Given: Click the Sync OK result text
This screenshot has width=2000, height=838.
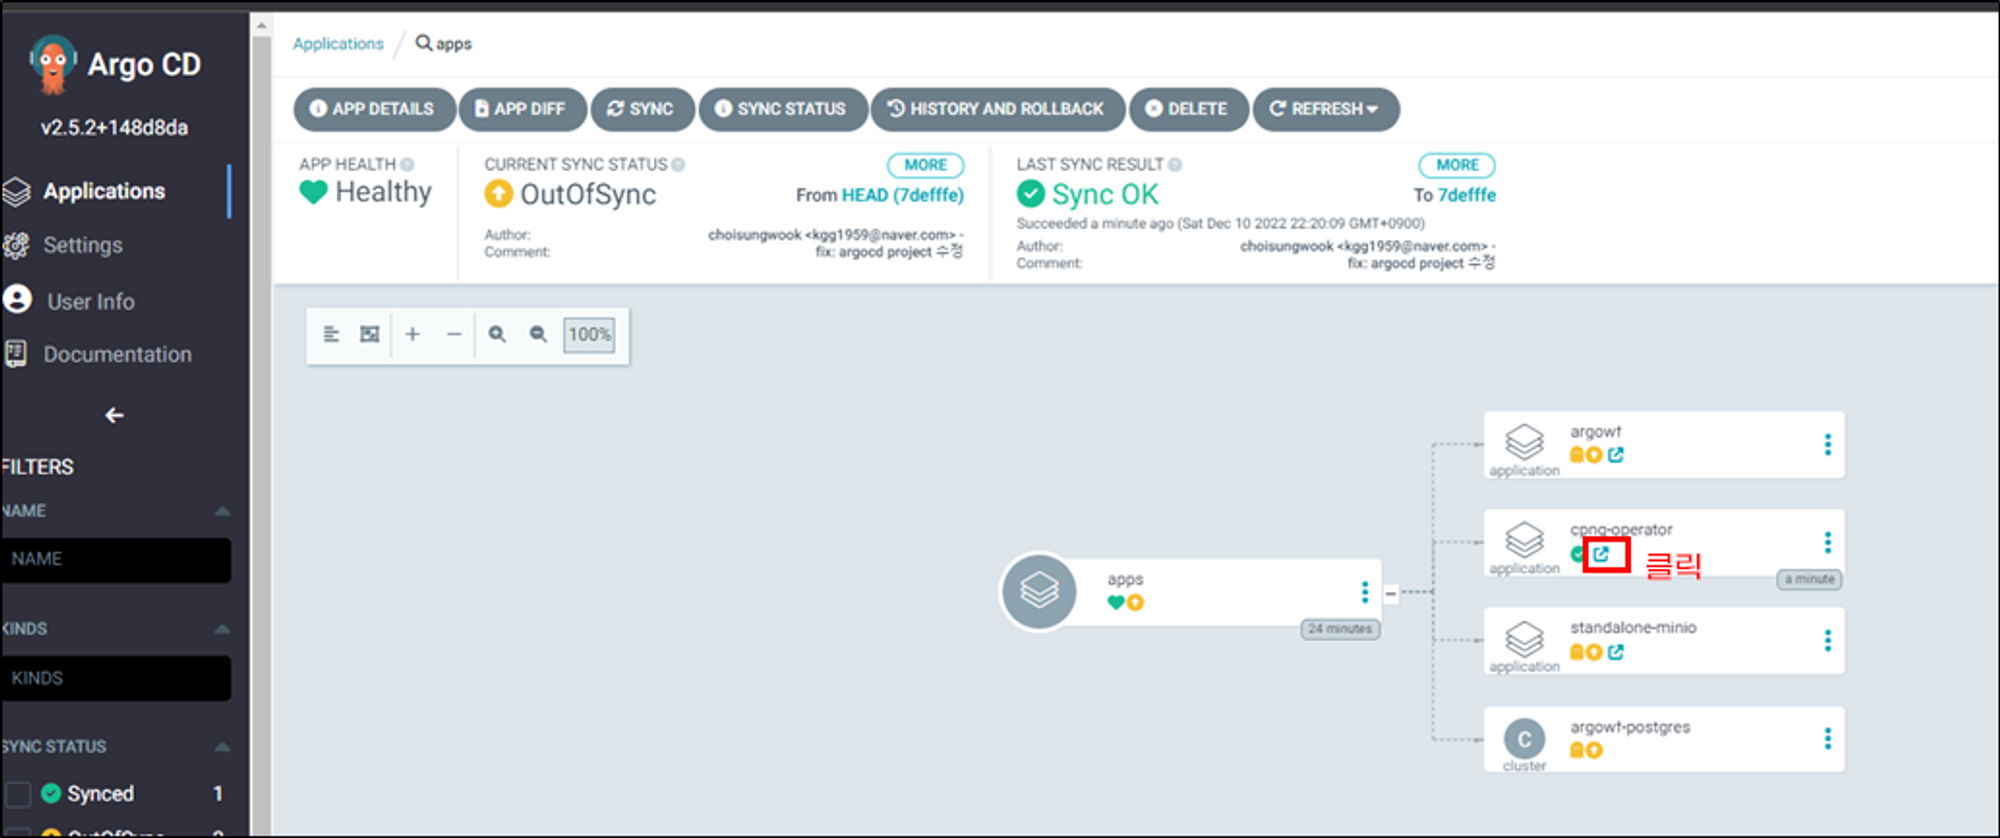Looking at the screenshot, I should pos(1105,194).
